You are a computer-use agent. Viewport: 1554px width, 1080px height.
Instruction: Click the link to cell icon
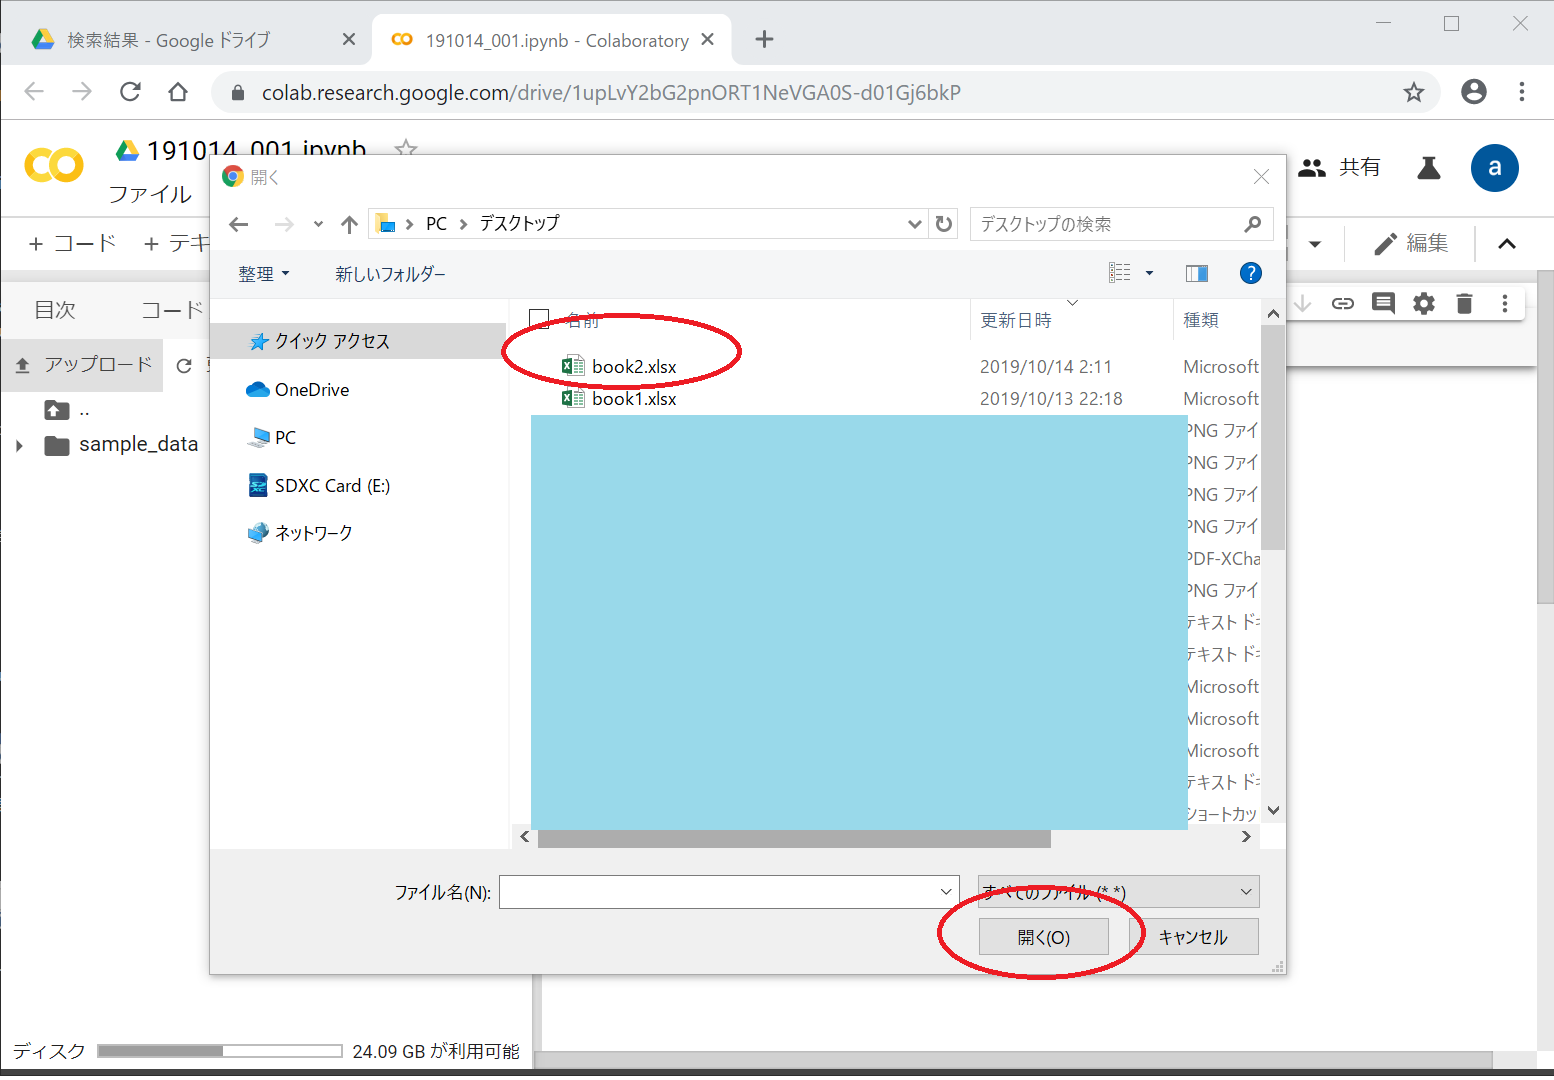click(1342, 304)
